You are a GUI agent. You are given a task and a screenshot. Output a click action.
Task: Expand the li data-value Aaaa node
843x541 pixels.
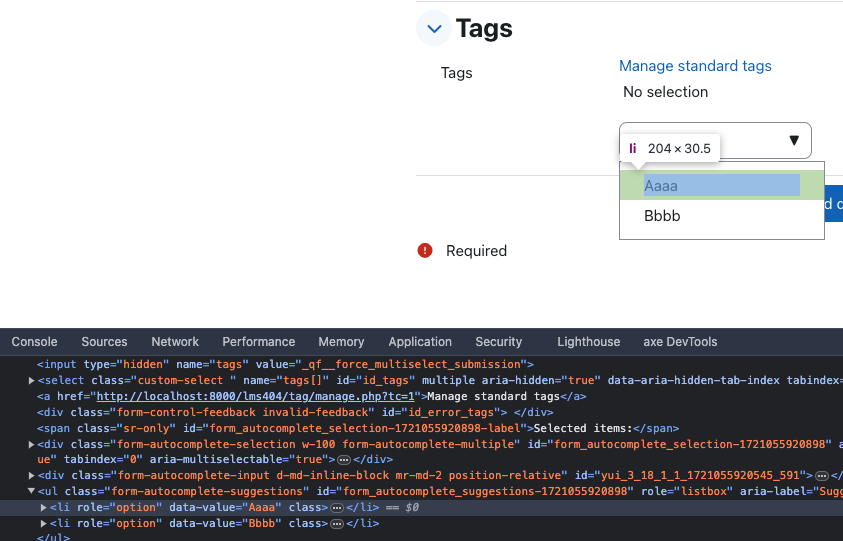pyautogui.click(x=44, y=507)
